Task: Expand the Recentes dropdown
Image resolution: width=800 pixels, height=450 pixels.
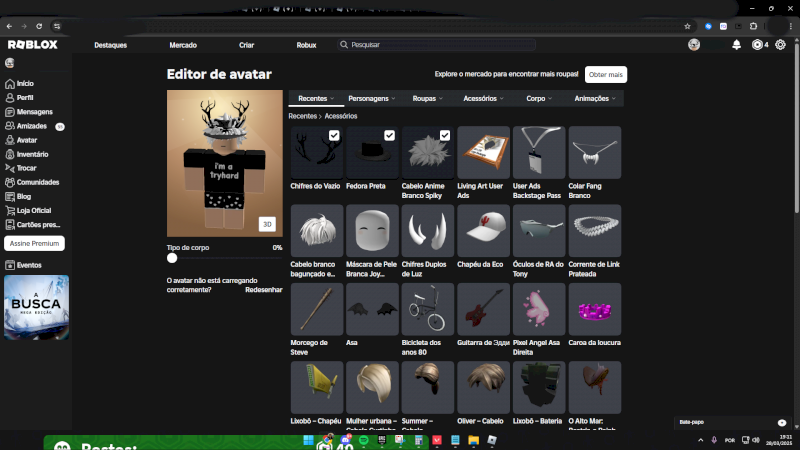Action: [x=316, y=98]
